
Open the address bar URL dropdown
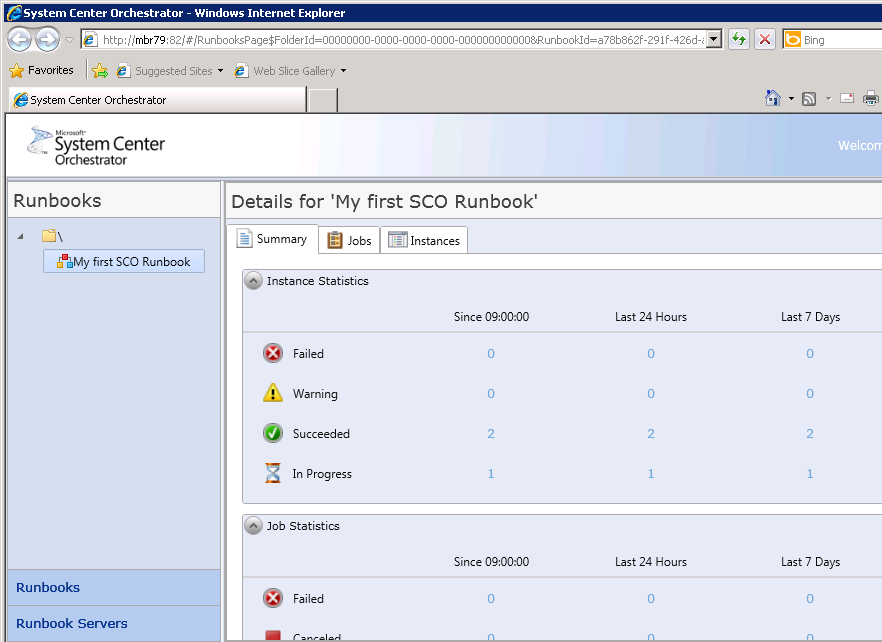pos(714,40)
